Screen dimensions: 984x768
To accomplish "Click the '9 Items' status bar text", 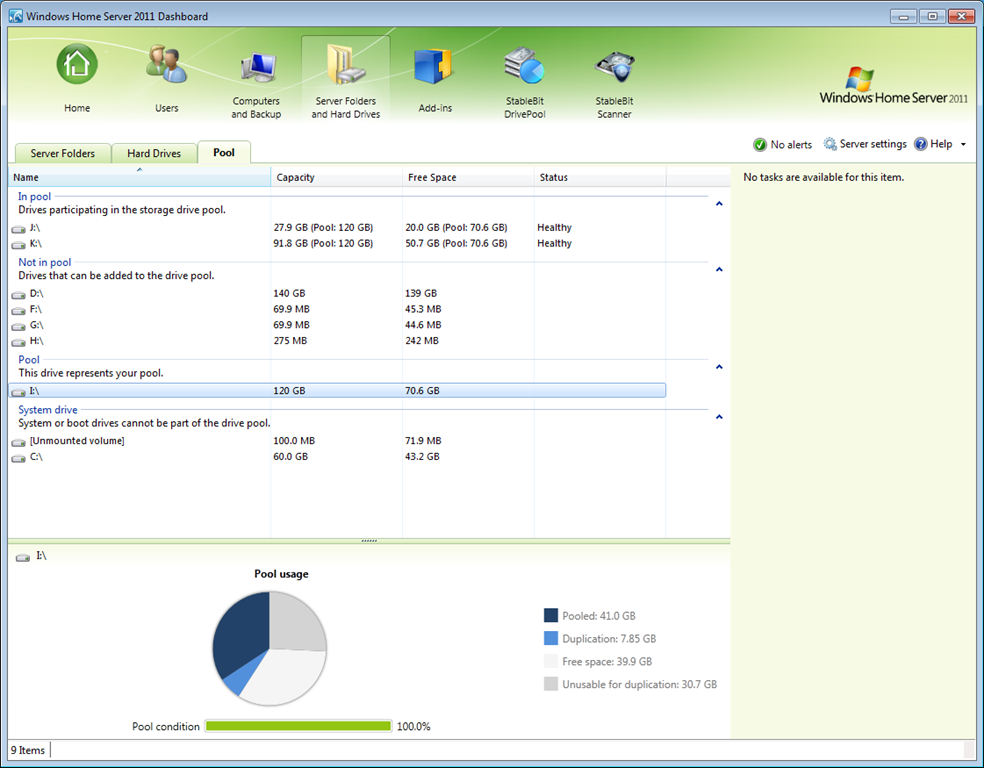I will click(x=28, y=750).
